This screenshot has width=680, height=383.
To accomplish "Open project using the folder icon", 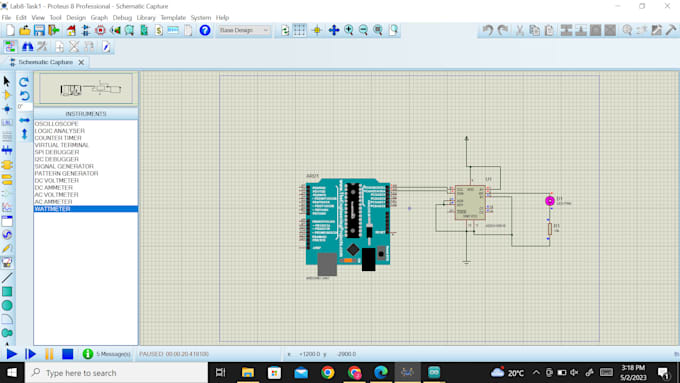I will (25, 30).
